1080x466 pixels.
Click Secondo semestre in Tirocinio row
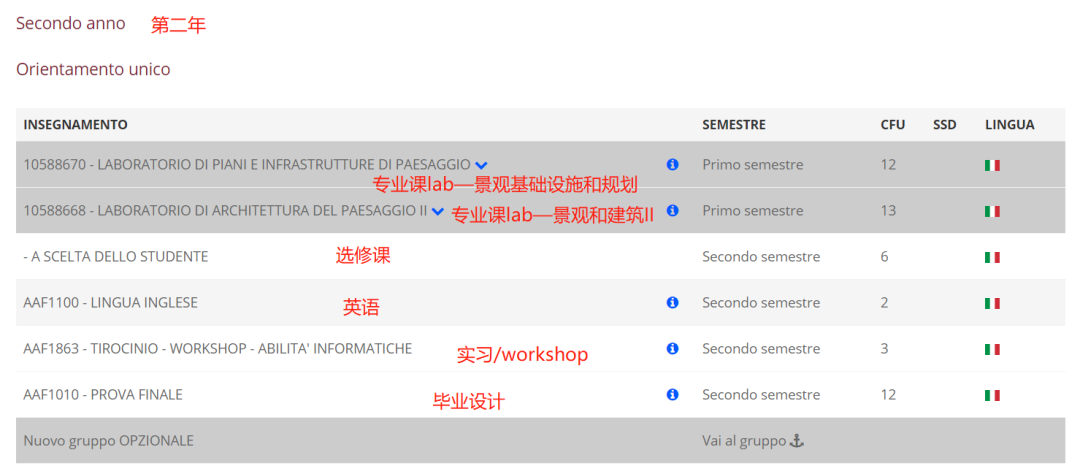[x=761, y=349]
